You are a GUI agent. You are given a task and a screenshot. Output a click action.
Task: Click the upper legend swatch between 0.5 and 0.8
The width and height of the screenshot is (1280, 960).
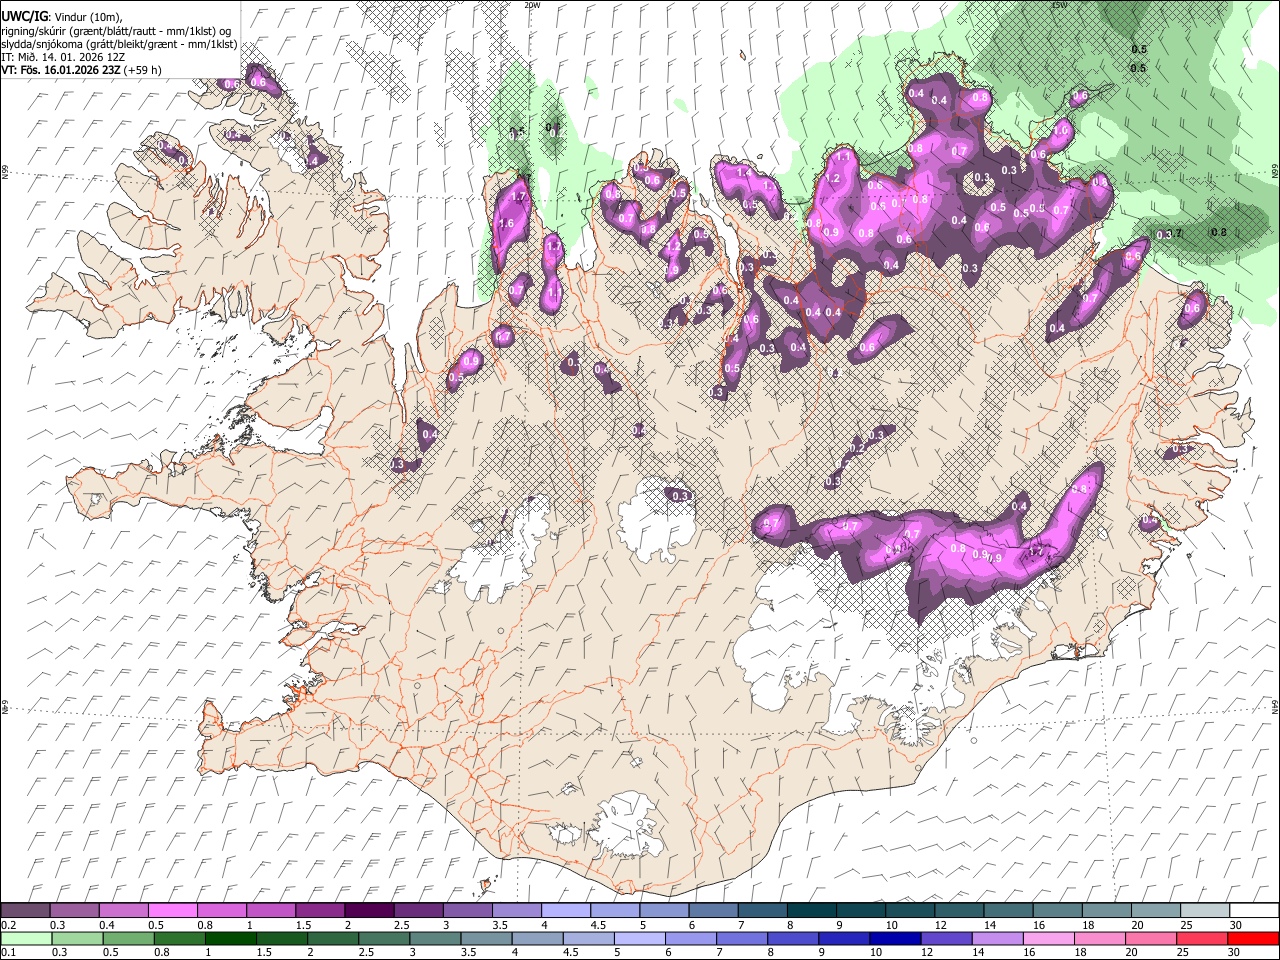click(173, 910)
